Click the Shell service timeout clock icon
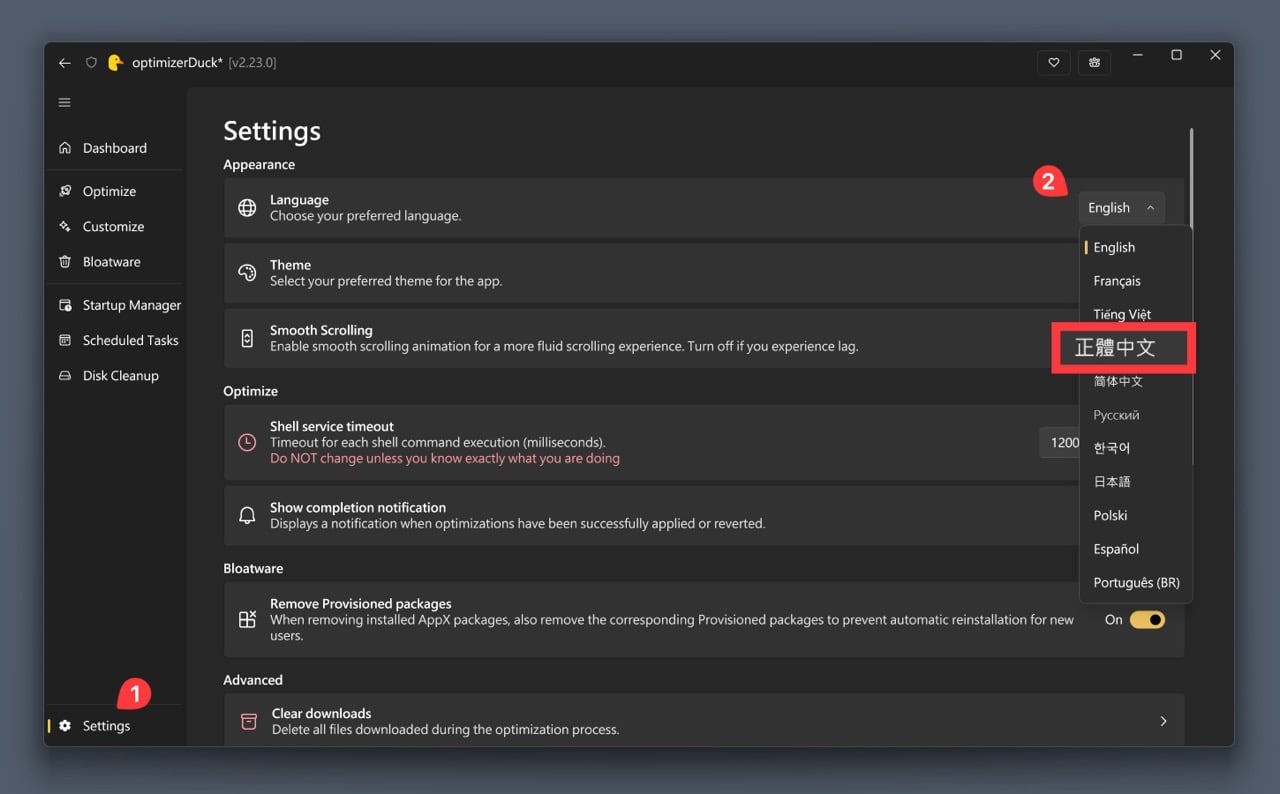Screen dimensions: 1280x794 247,442
